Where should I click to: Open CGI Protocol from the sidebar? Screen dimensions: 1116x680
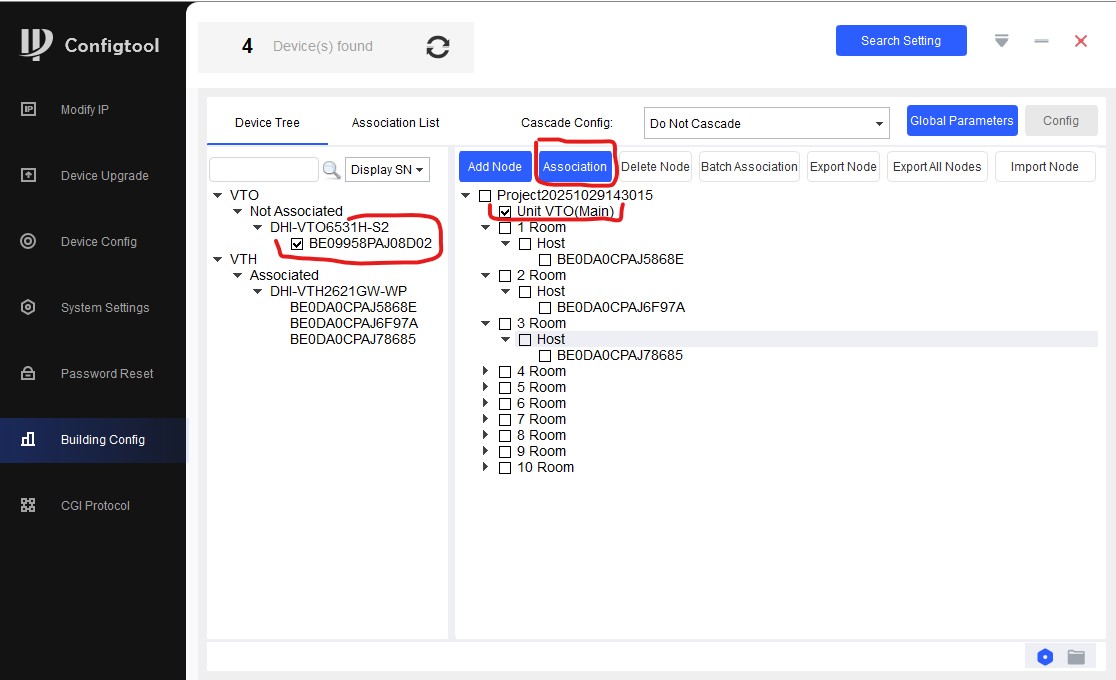pos(95,506)
